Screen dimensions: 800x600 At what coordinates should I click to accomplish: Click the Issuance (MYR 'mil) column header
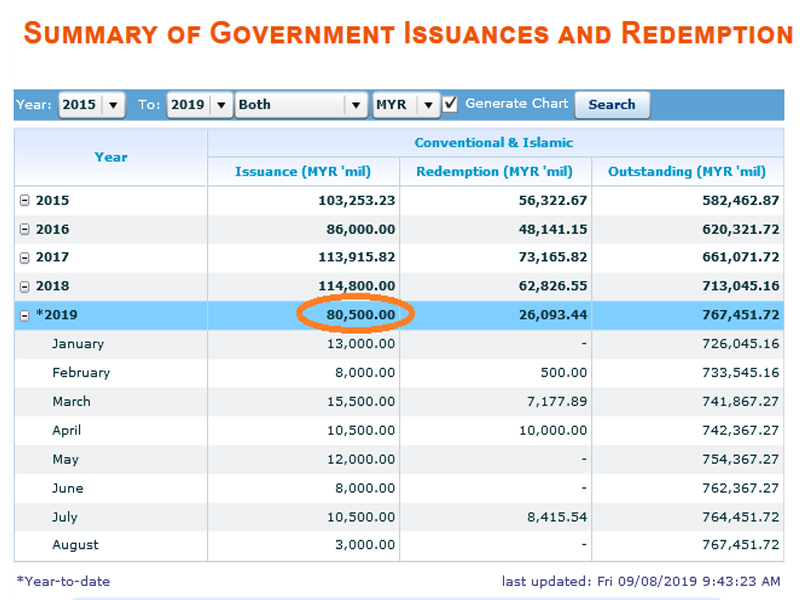coord(303,172)
